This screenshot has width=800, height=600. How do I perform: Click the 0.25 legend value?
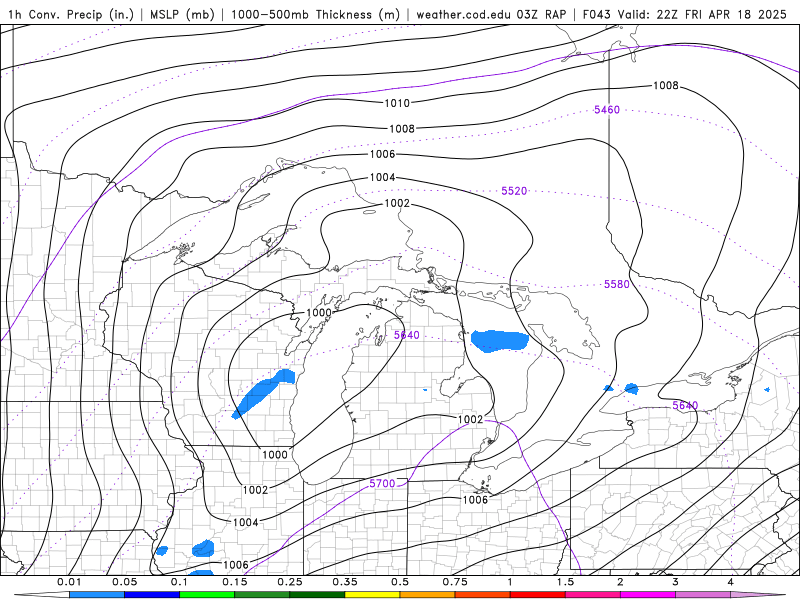click(x=289, y=582)
